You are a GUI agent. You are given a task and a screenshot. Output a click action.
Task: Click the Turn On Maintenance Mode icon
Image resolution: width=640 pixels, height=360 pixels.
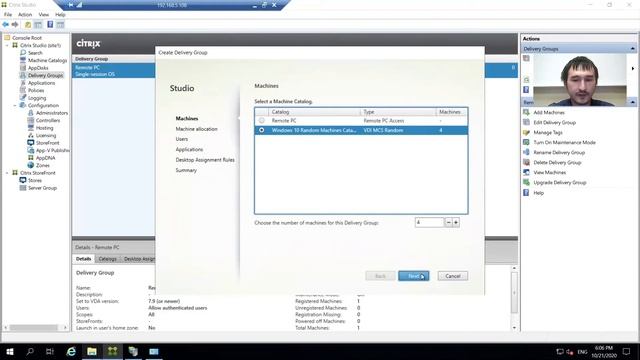click(x=526, y=142)
